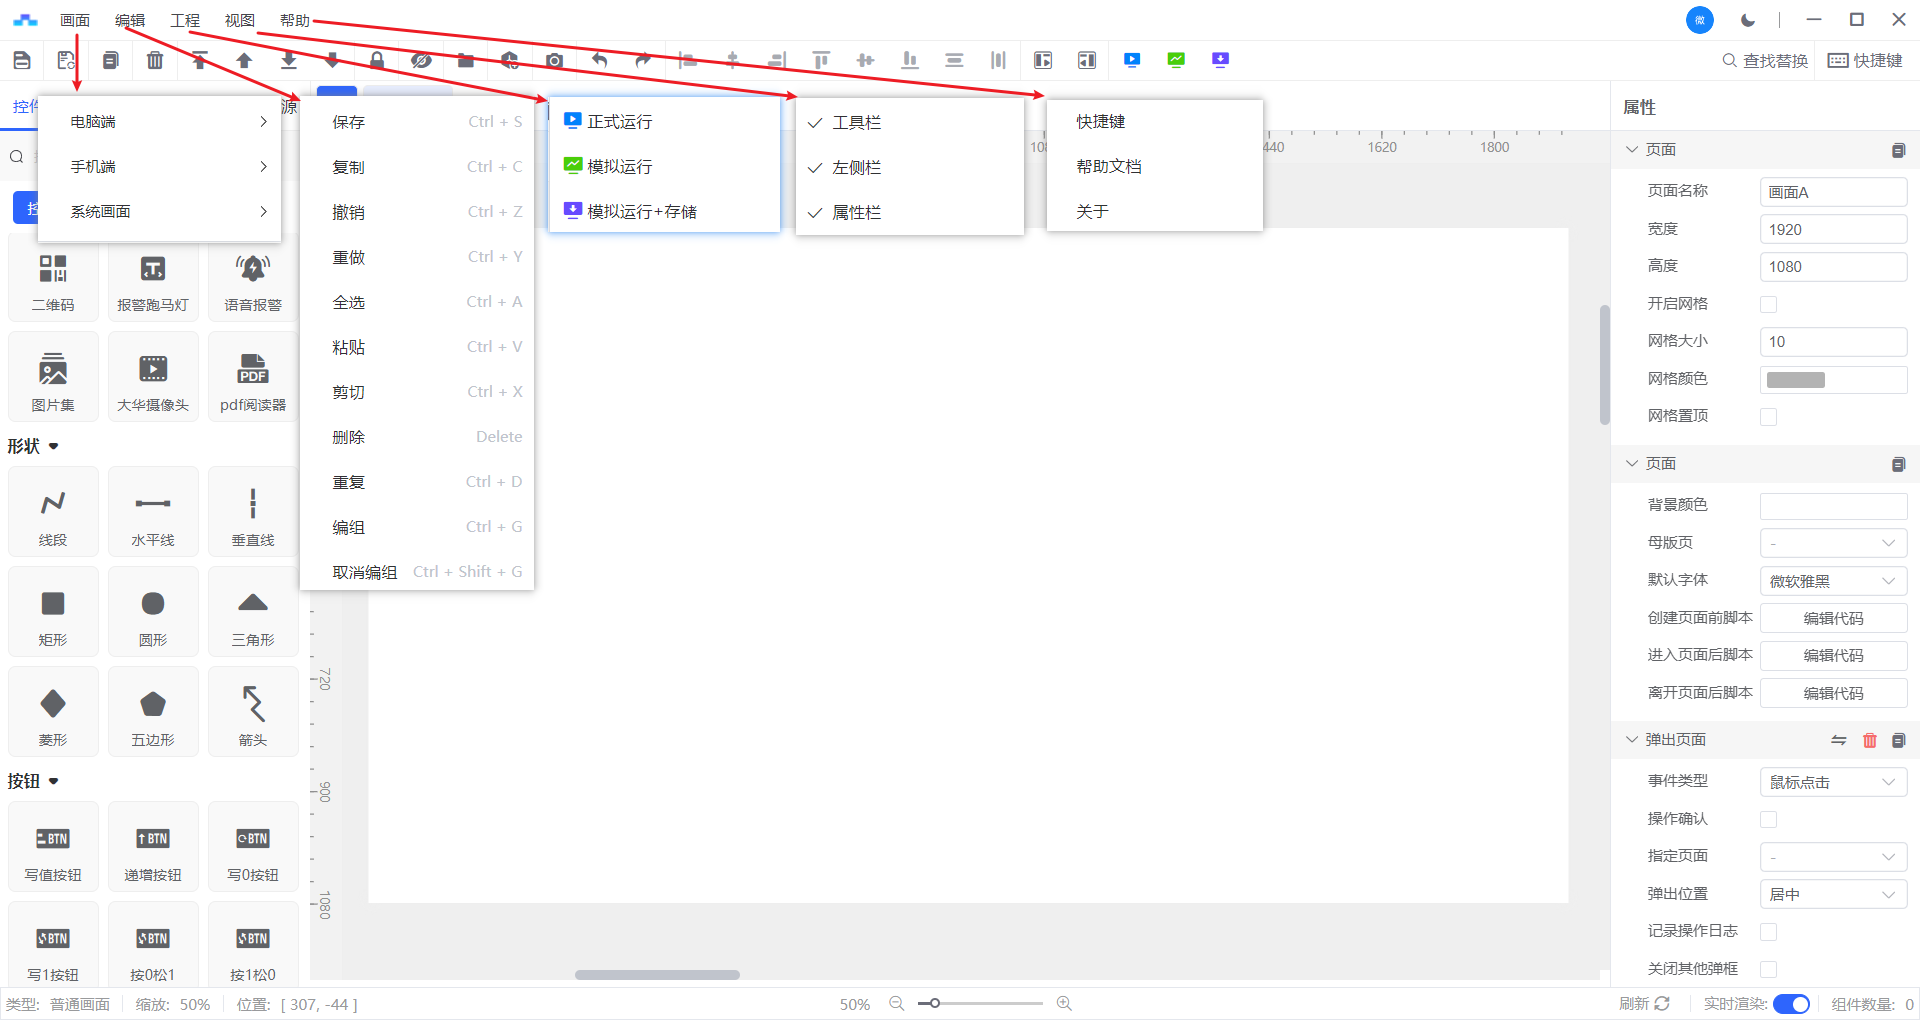The height and width of the screenshot is (1020, 1920).
Task: Enable the 开启网格 grid checkbox
Action: 1768,304
